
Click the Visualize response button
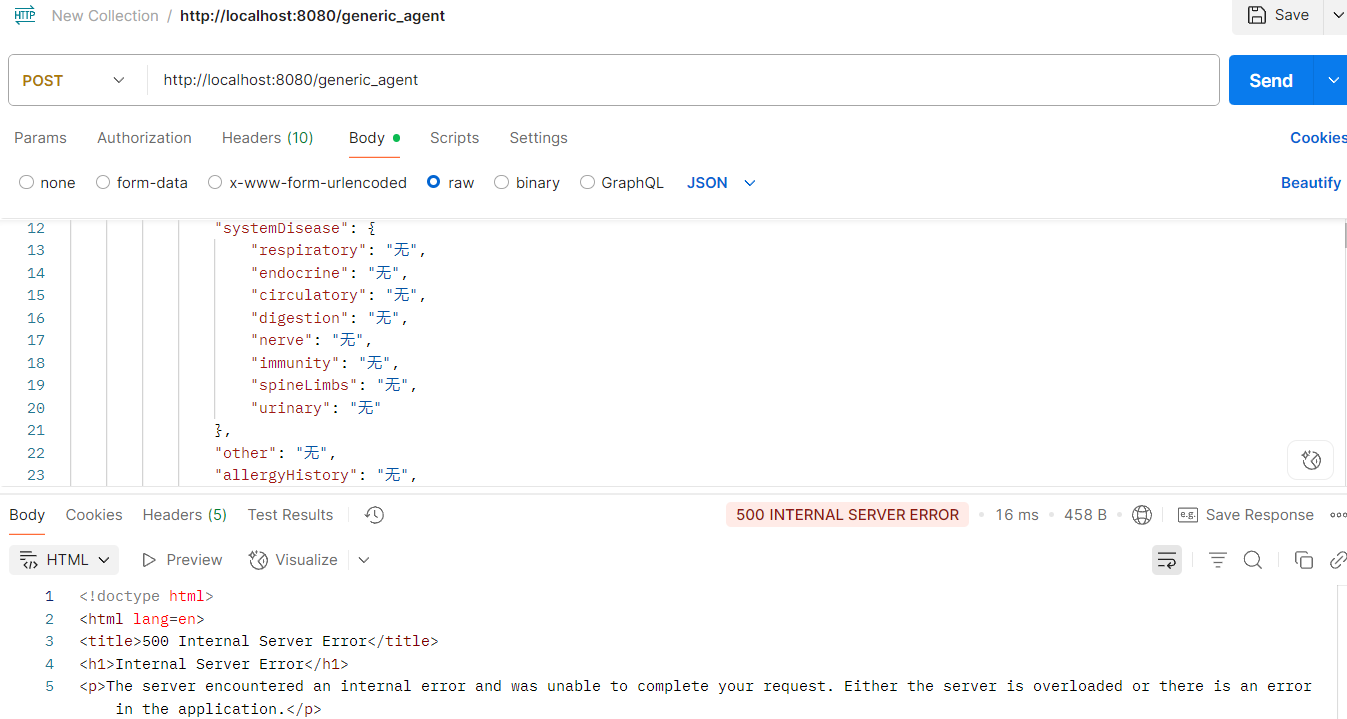point(293,560)
